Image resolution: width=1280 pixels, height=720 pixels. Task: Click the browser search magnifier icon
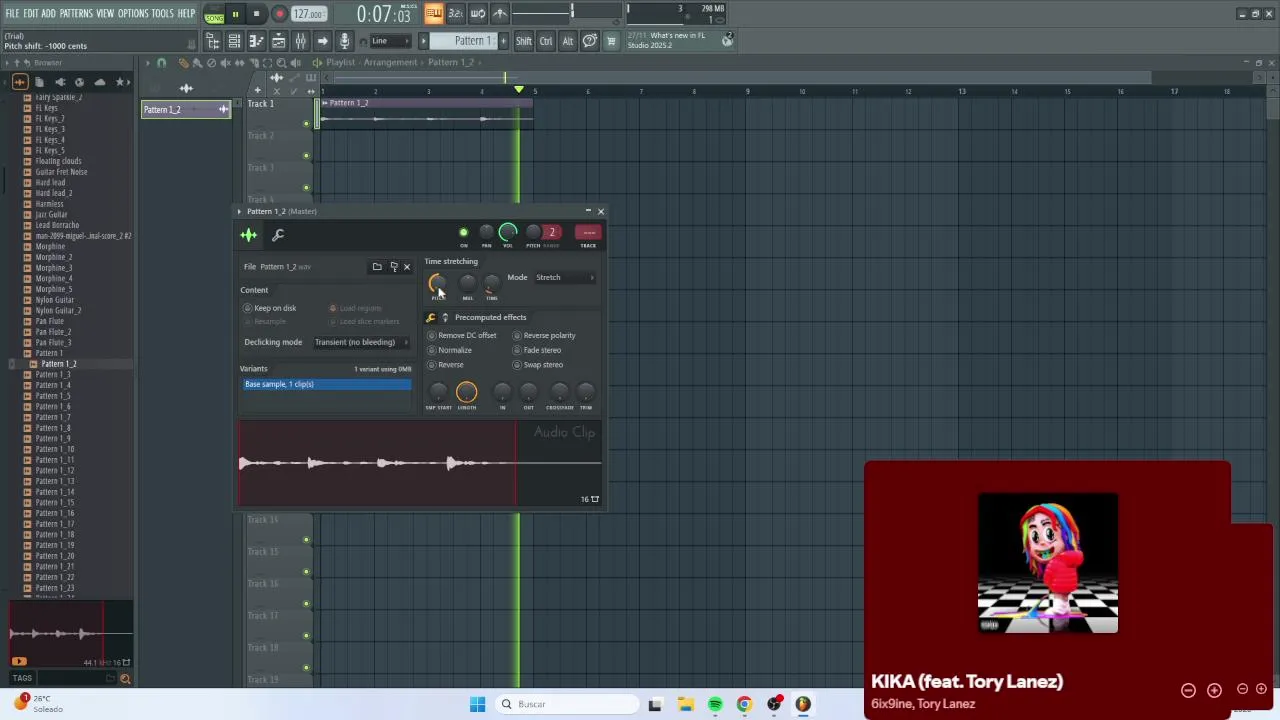pyautogui.click(x=125, y=679)
